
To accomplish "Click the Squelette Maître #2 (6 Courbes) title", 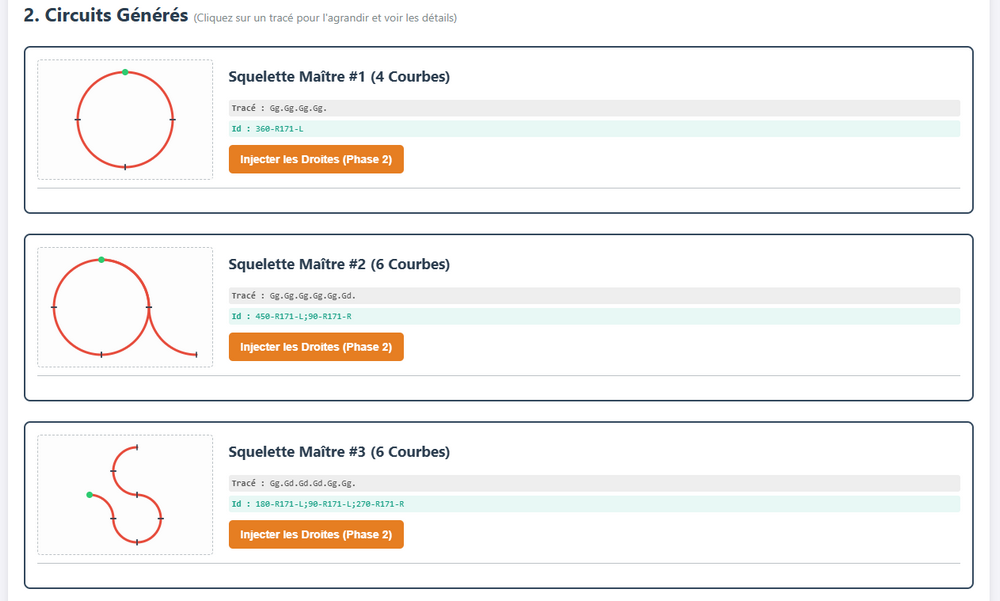I will 339,264.
